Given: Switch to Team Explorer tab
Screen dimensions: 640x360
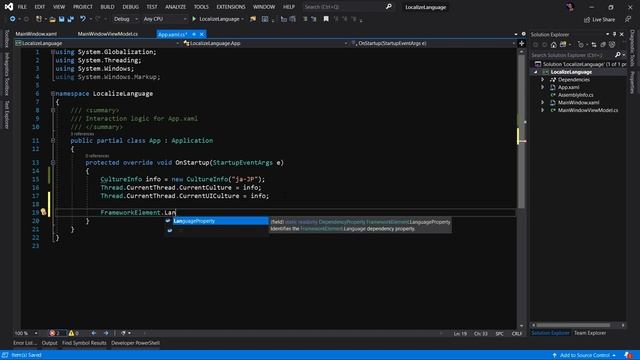Looking at the screenshot, I should (590, 333).
